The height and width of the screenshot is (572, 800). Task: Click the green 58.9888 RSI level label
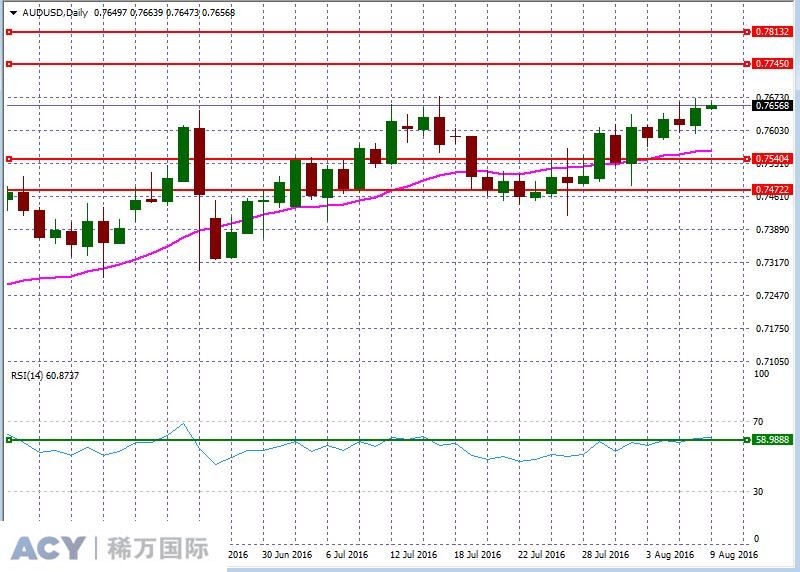click(772, 439)
